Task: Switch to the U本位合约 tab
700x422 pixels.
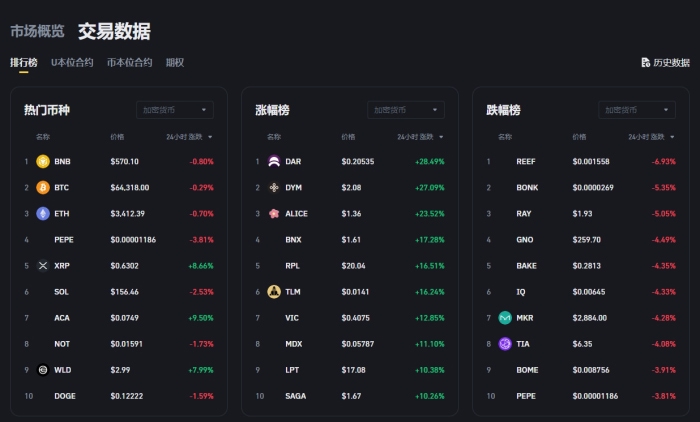Action: [72, 63]
